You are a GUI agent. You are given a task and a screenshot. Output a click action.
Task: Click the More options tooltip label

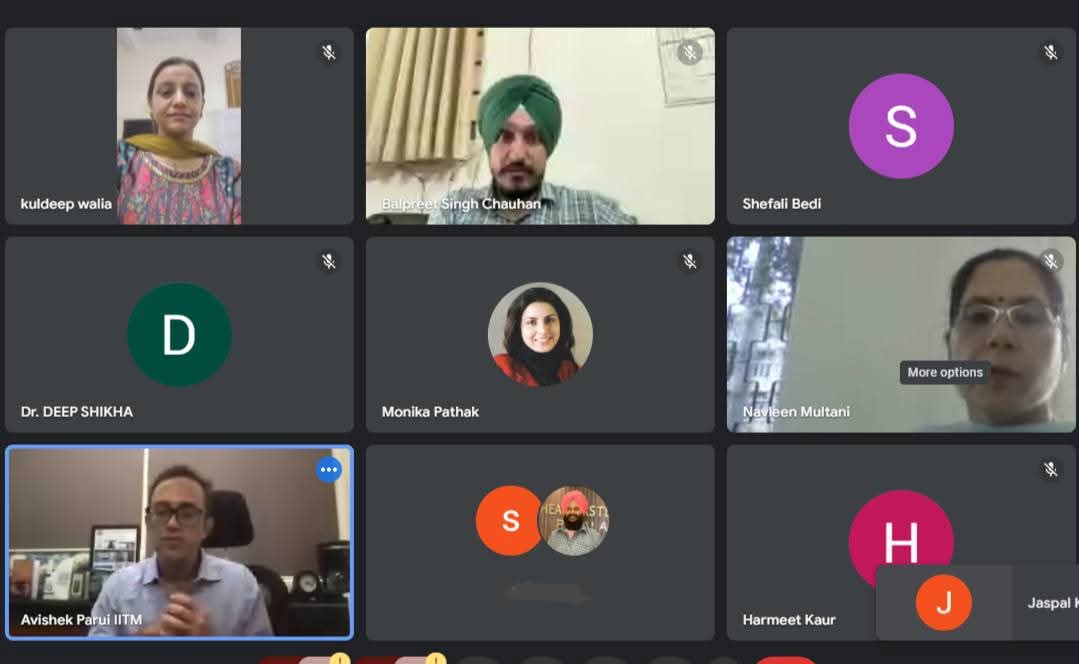click(x=945, y=372)
